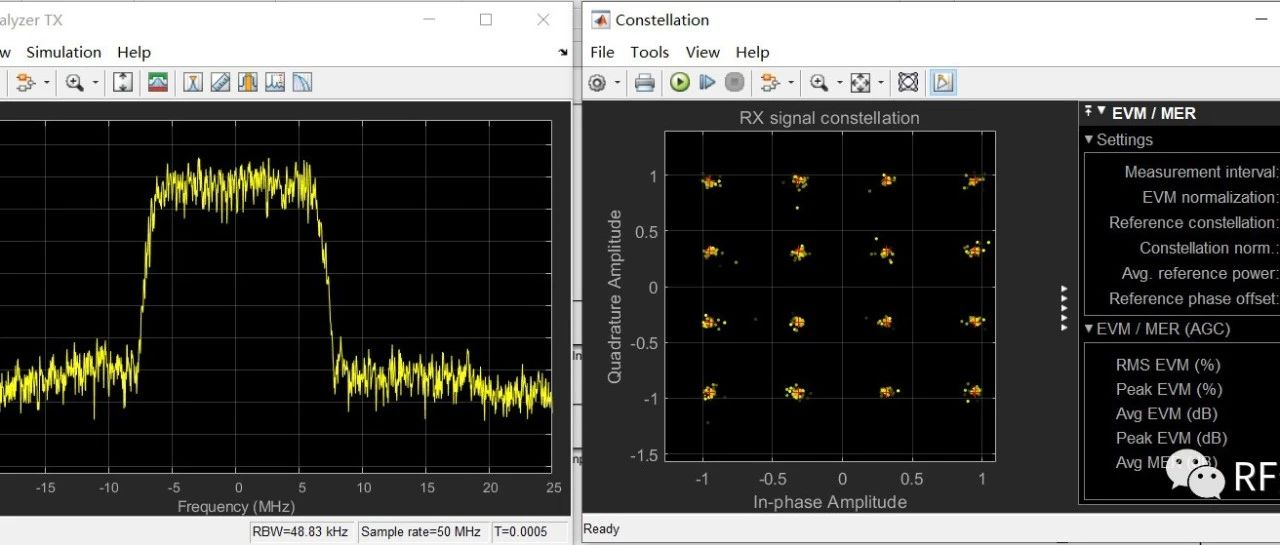The height and width of the screenshot is (545, 1280).
Task: Open the Spectrum Settings icon
Action: (157, 82)
